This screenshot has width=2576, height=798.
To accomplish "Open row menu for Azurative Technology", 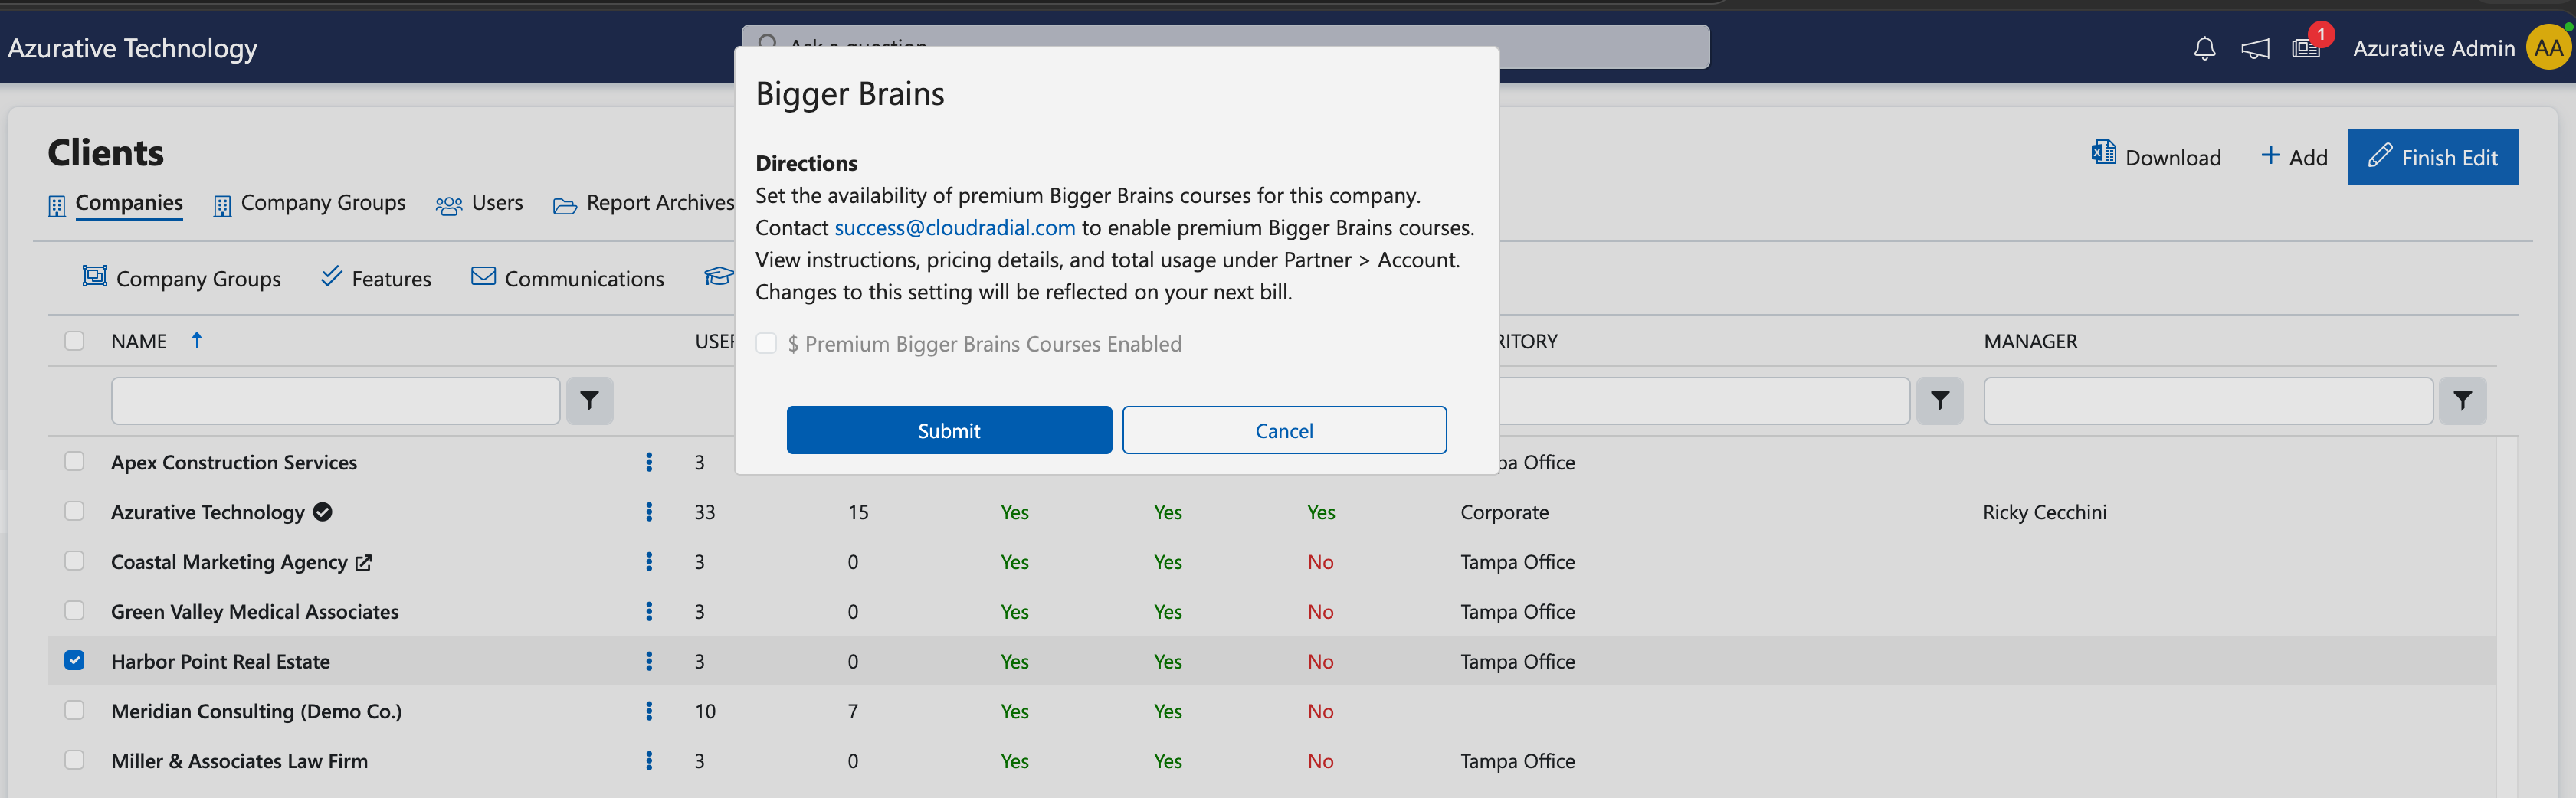I will point(649,512).
